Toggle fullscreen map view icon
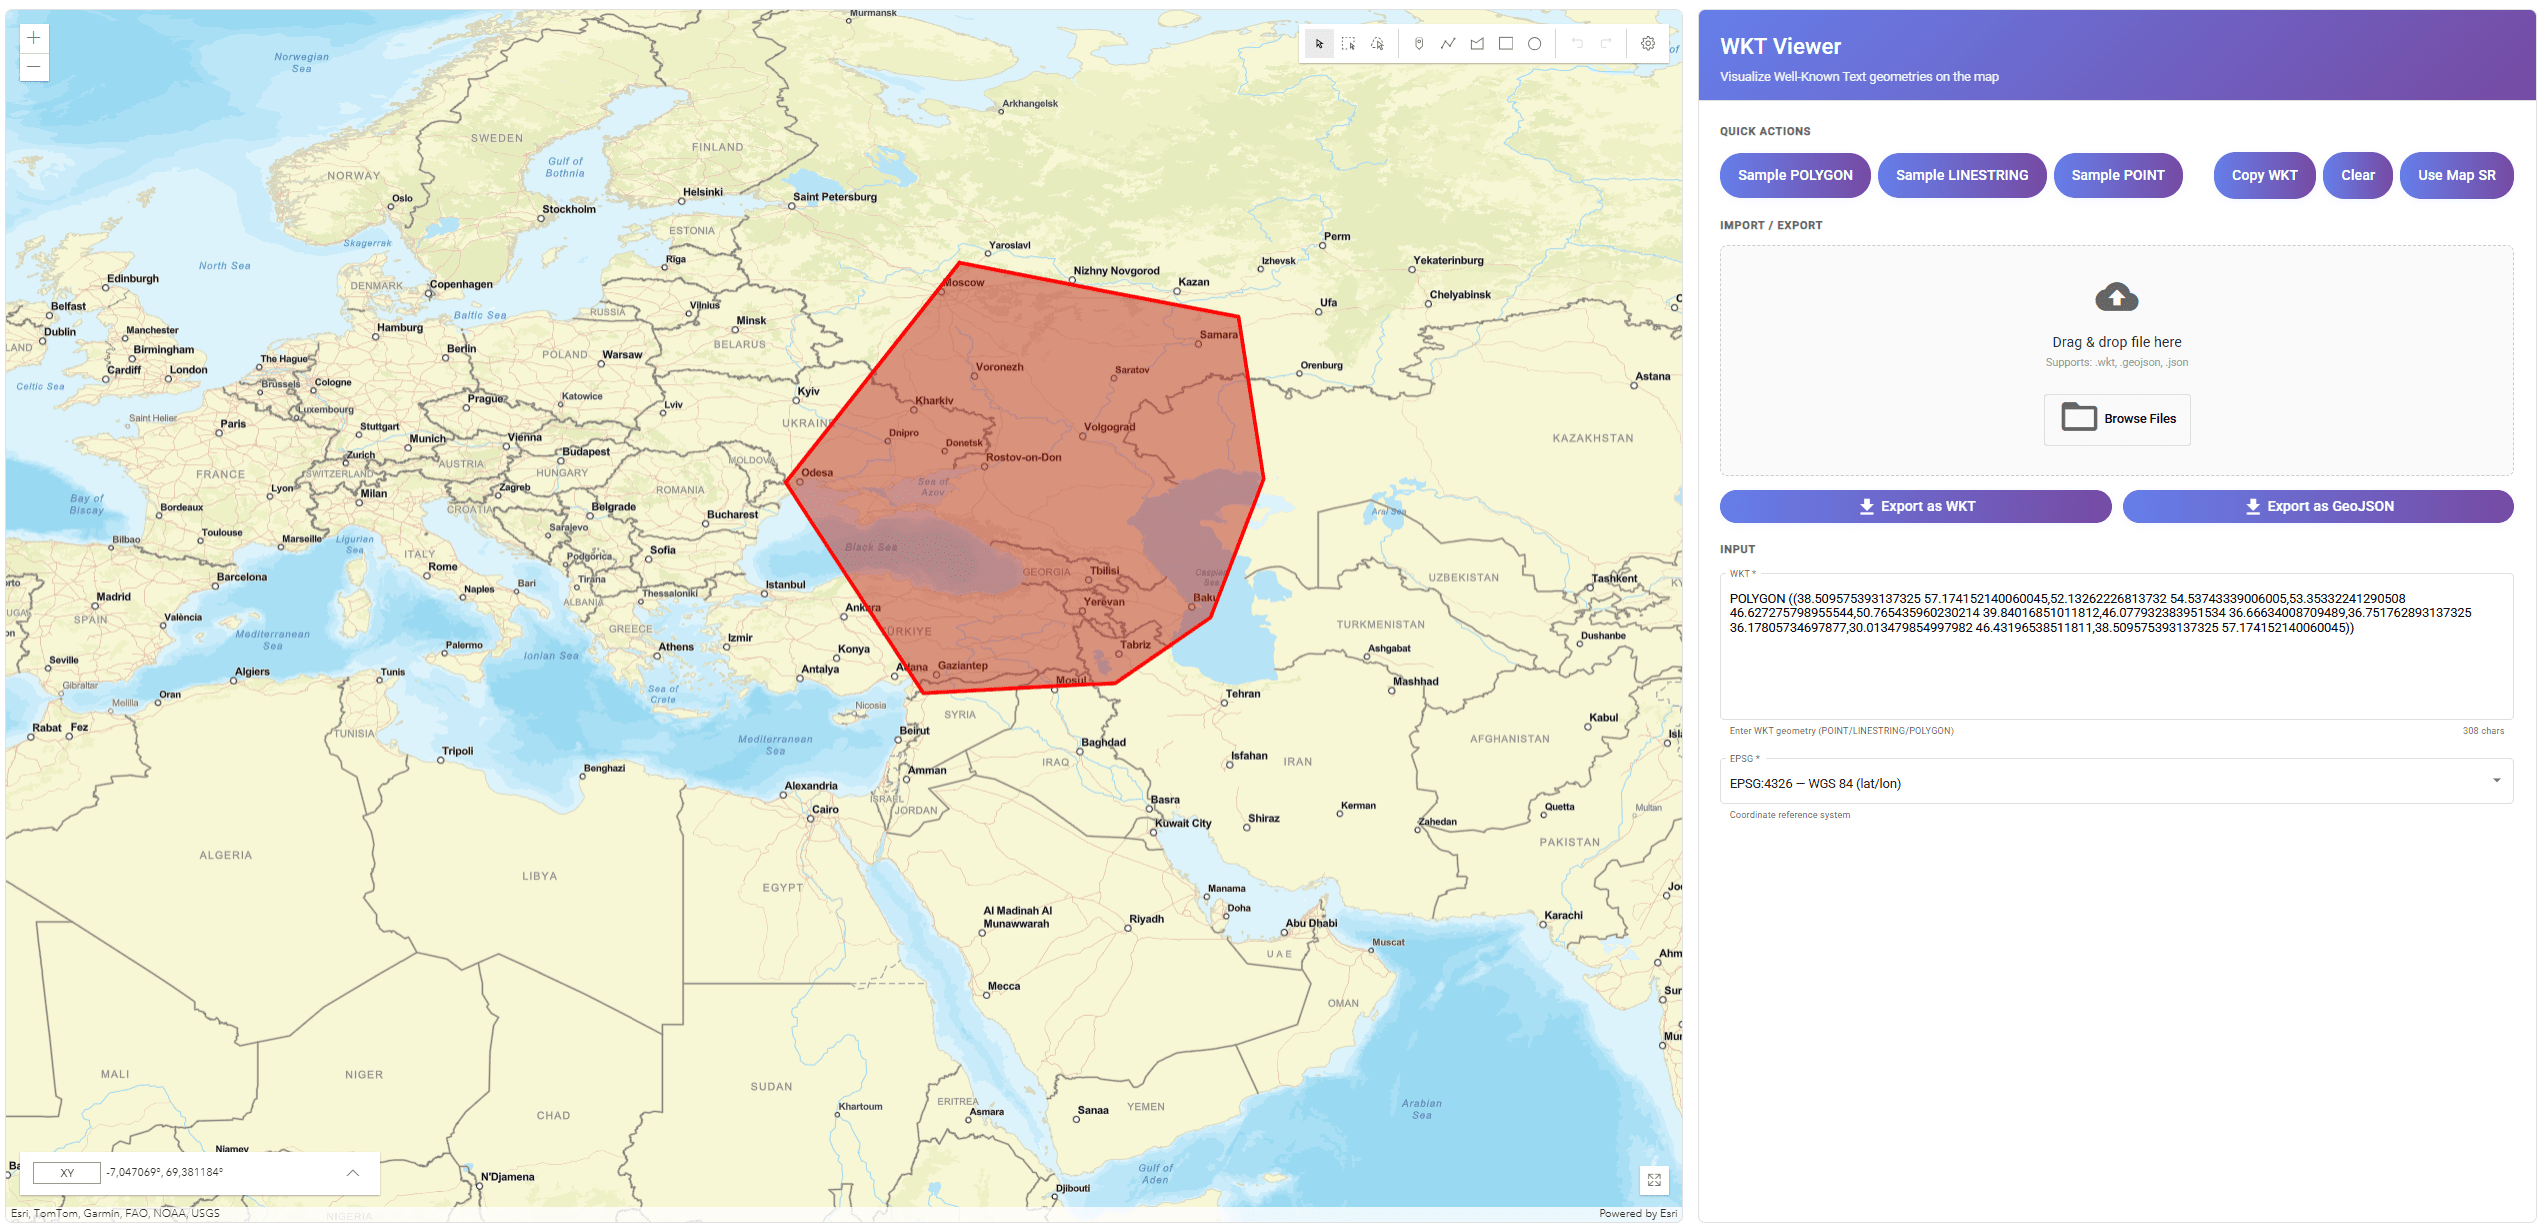Image resolution: width=2547 pixels, height=1228 pixels. pos(1654,1180)
